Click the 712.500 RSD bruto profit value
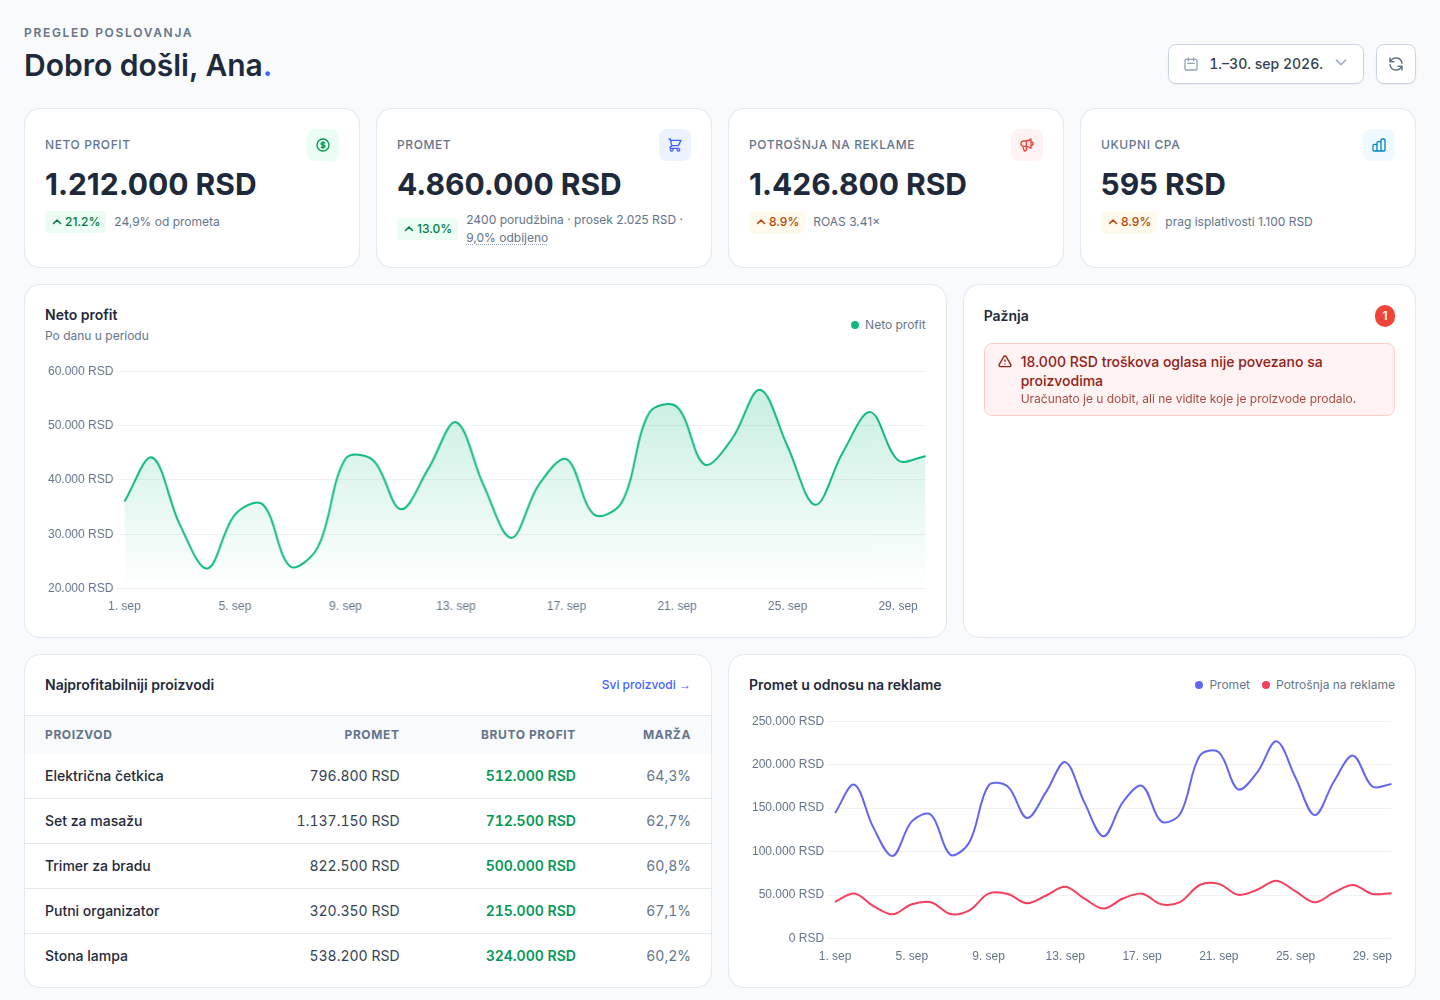 click(x=531, y=821)
